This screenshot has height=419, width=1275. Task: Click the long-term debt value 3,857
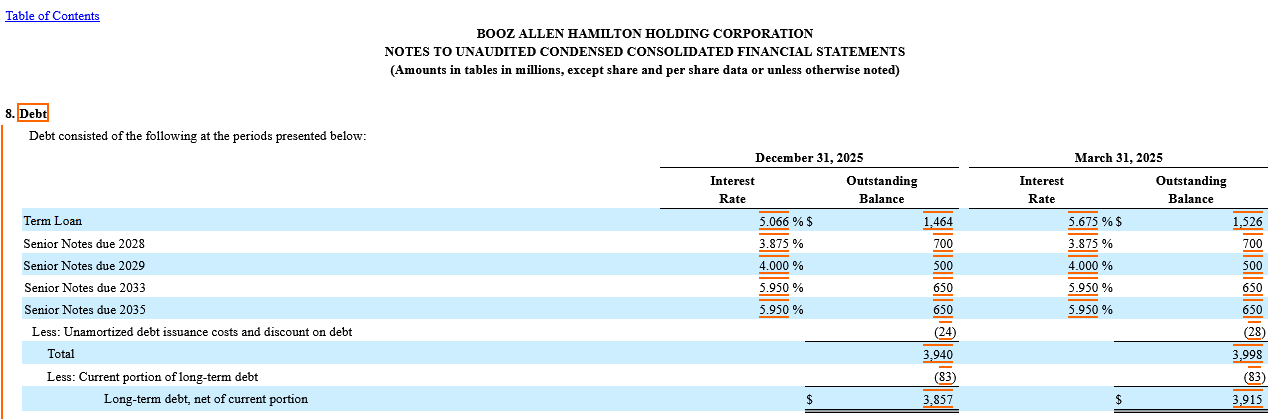939,399
